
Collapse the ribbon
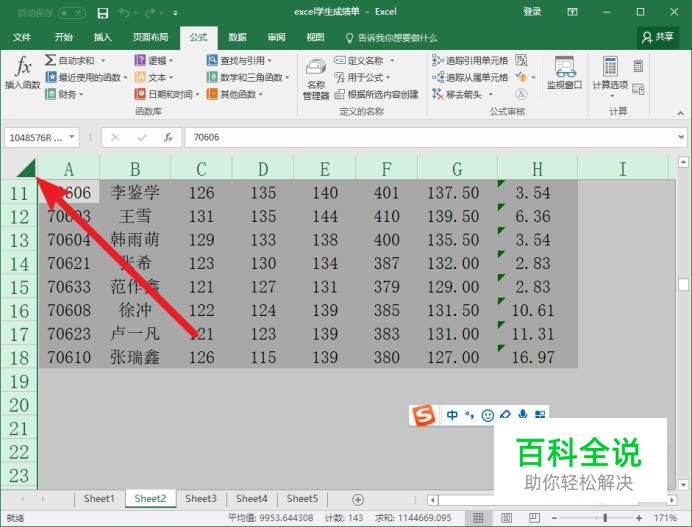[x=680, y=114]
